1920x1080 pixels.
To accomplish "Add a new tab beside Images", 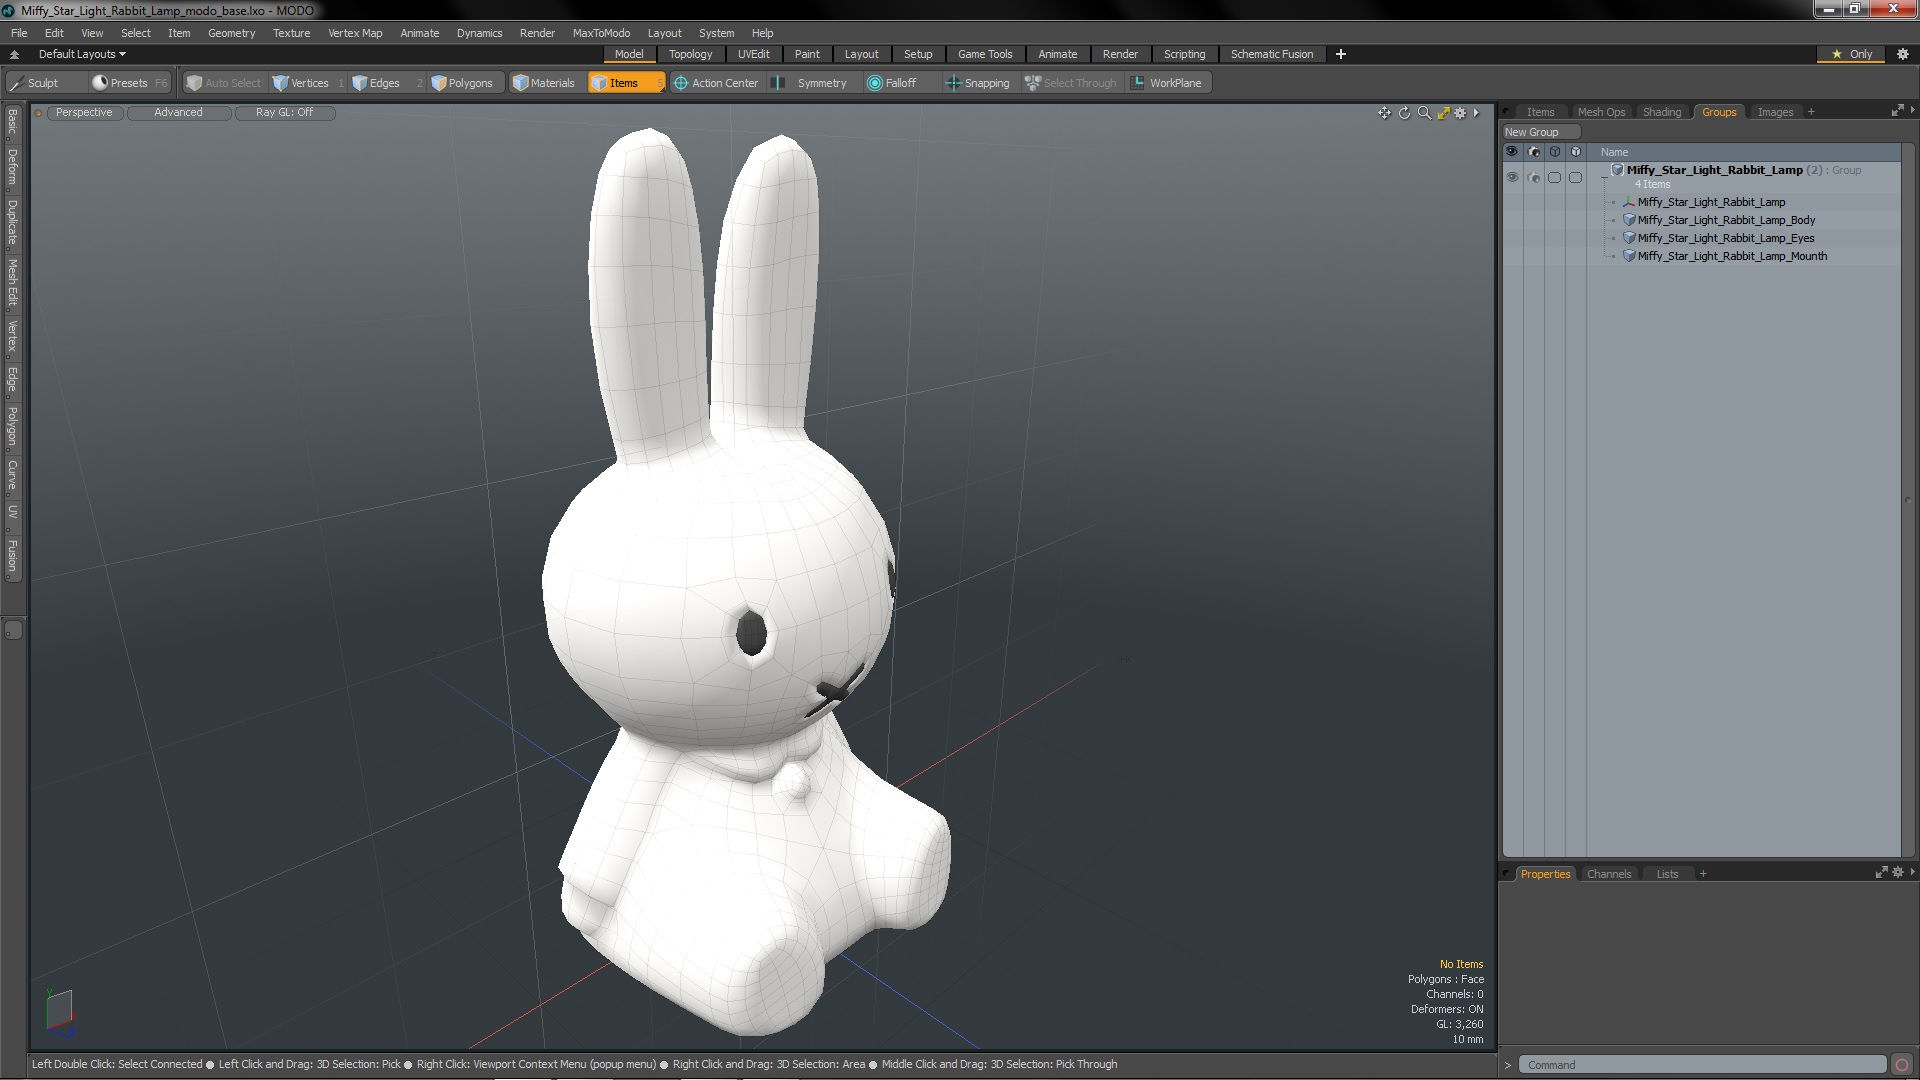I will click(x=1811, y=112).
